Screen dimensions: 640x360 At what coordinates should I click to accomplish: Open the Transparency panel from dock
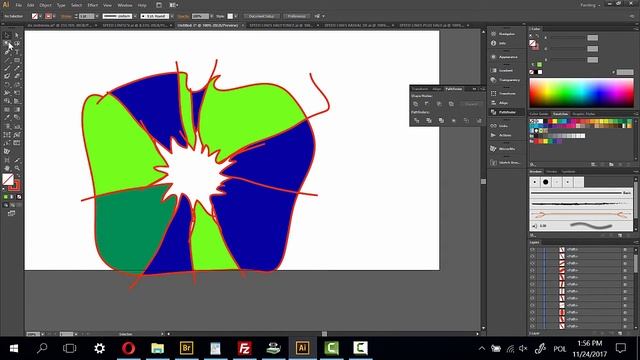point(506,80)
